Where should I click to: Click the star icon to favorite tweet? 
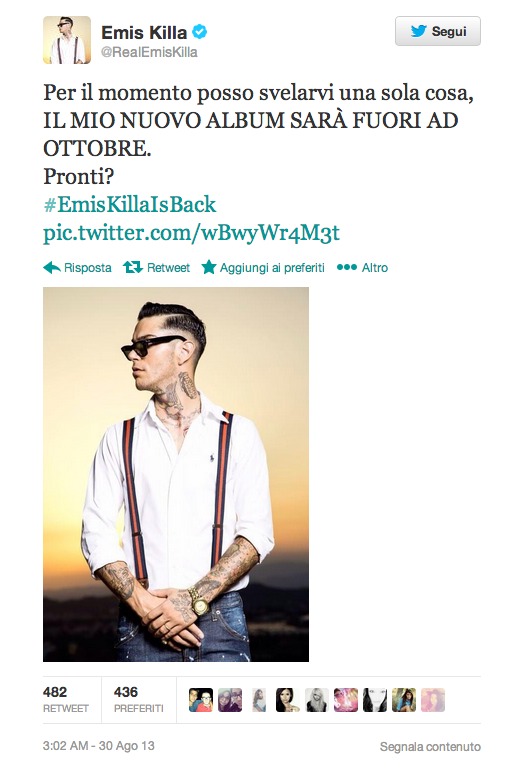[209, 267]
